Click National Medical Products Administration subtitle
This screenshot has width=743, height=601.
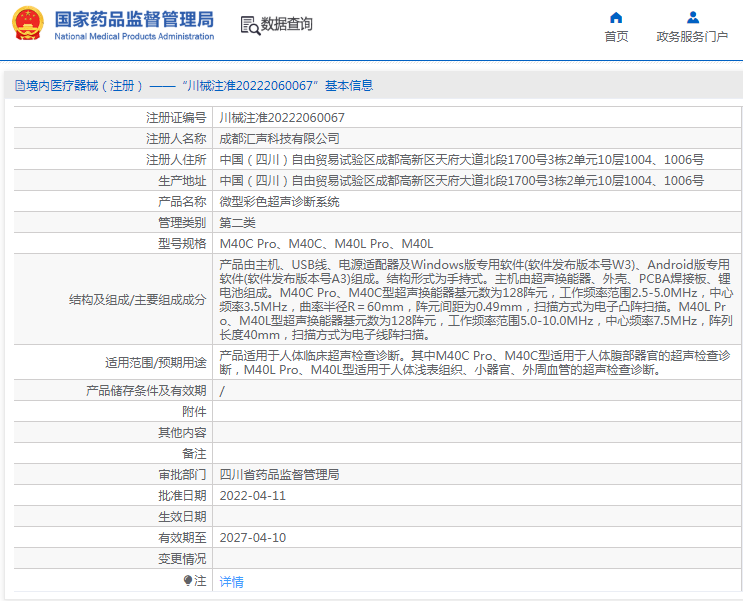pos(134,36)
